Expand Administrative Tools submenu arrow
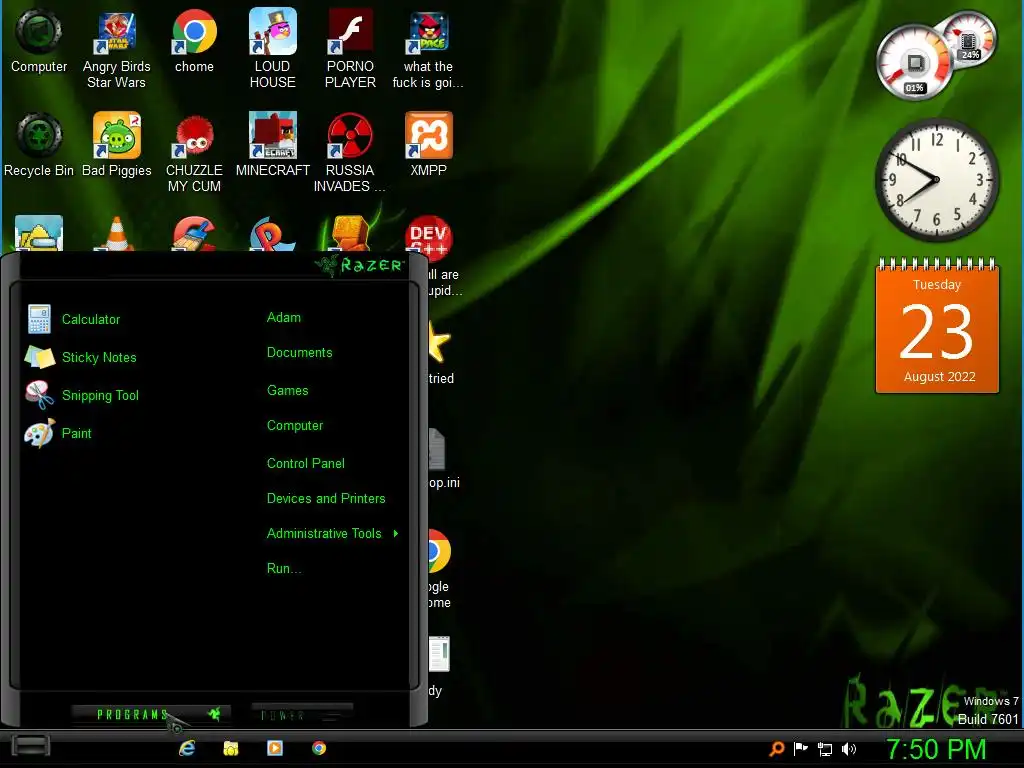1024x768 pixels. [x=396, y=534]
